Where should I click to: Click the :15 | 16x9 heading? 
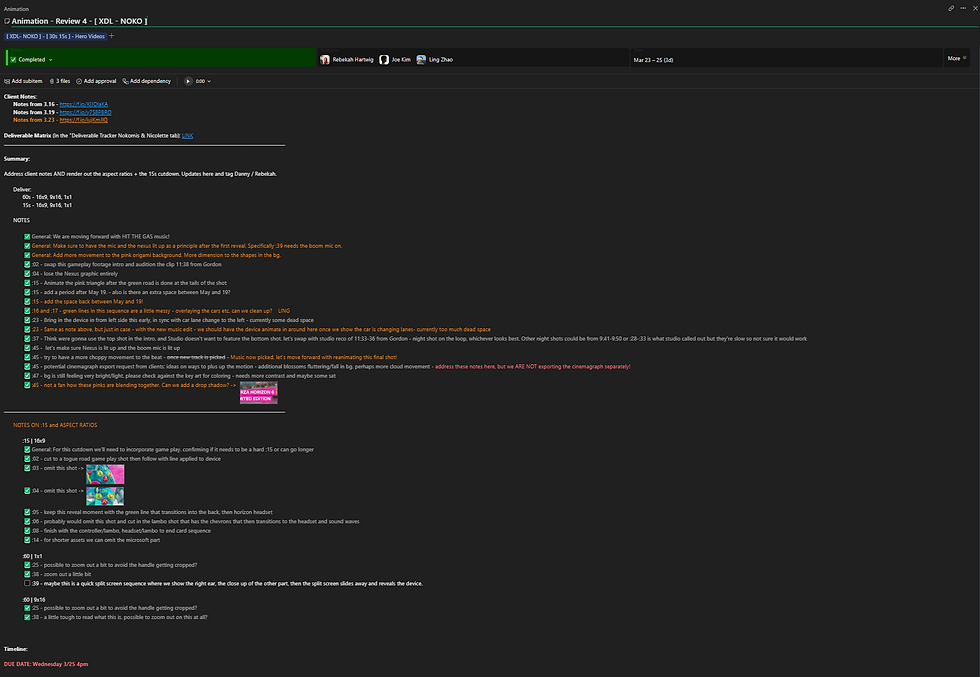coord(34,441)
